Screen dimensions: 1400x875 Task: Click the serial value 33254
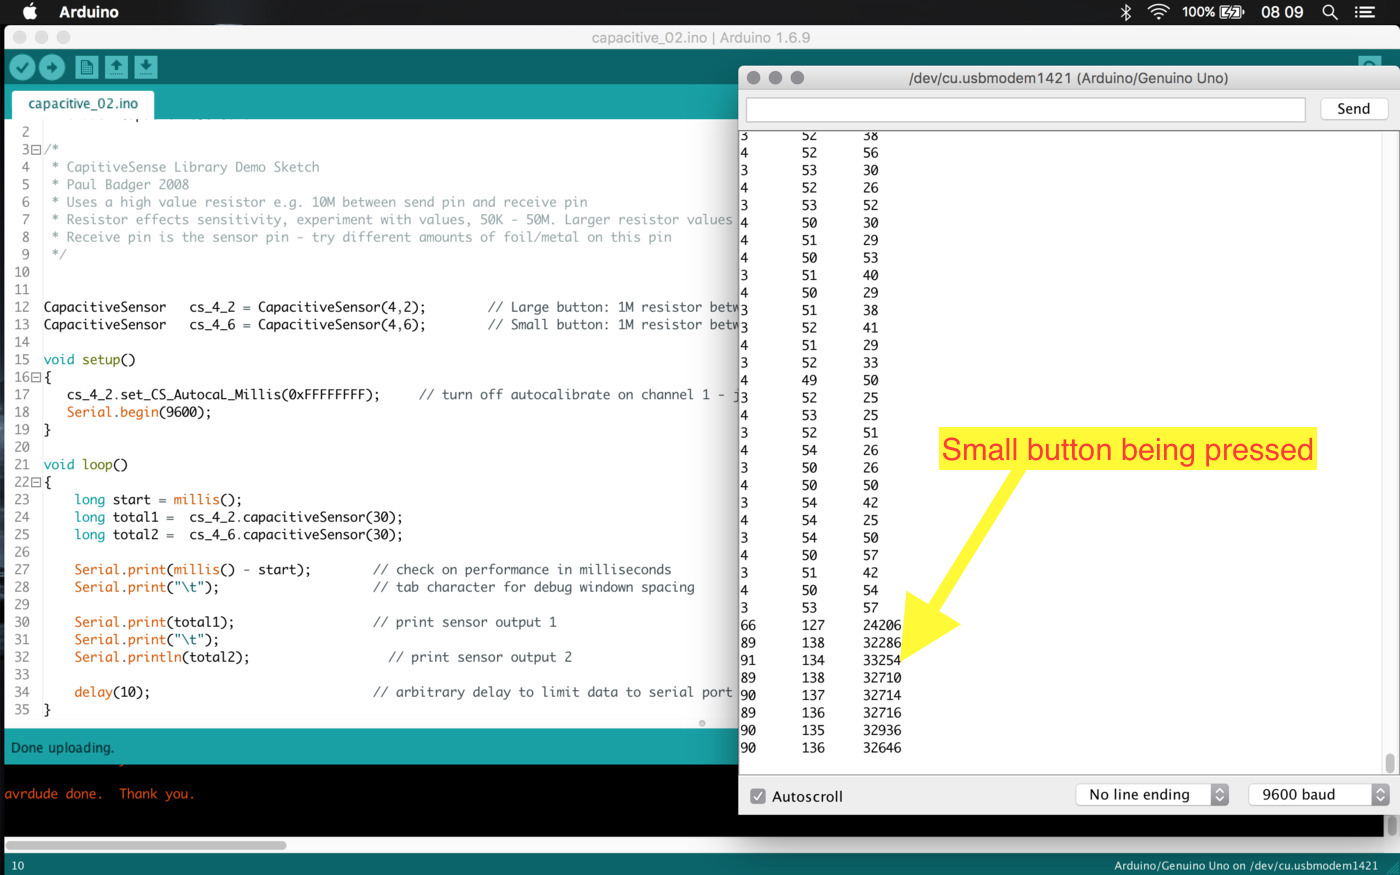point(882,660)
